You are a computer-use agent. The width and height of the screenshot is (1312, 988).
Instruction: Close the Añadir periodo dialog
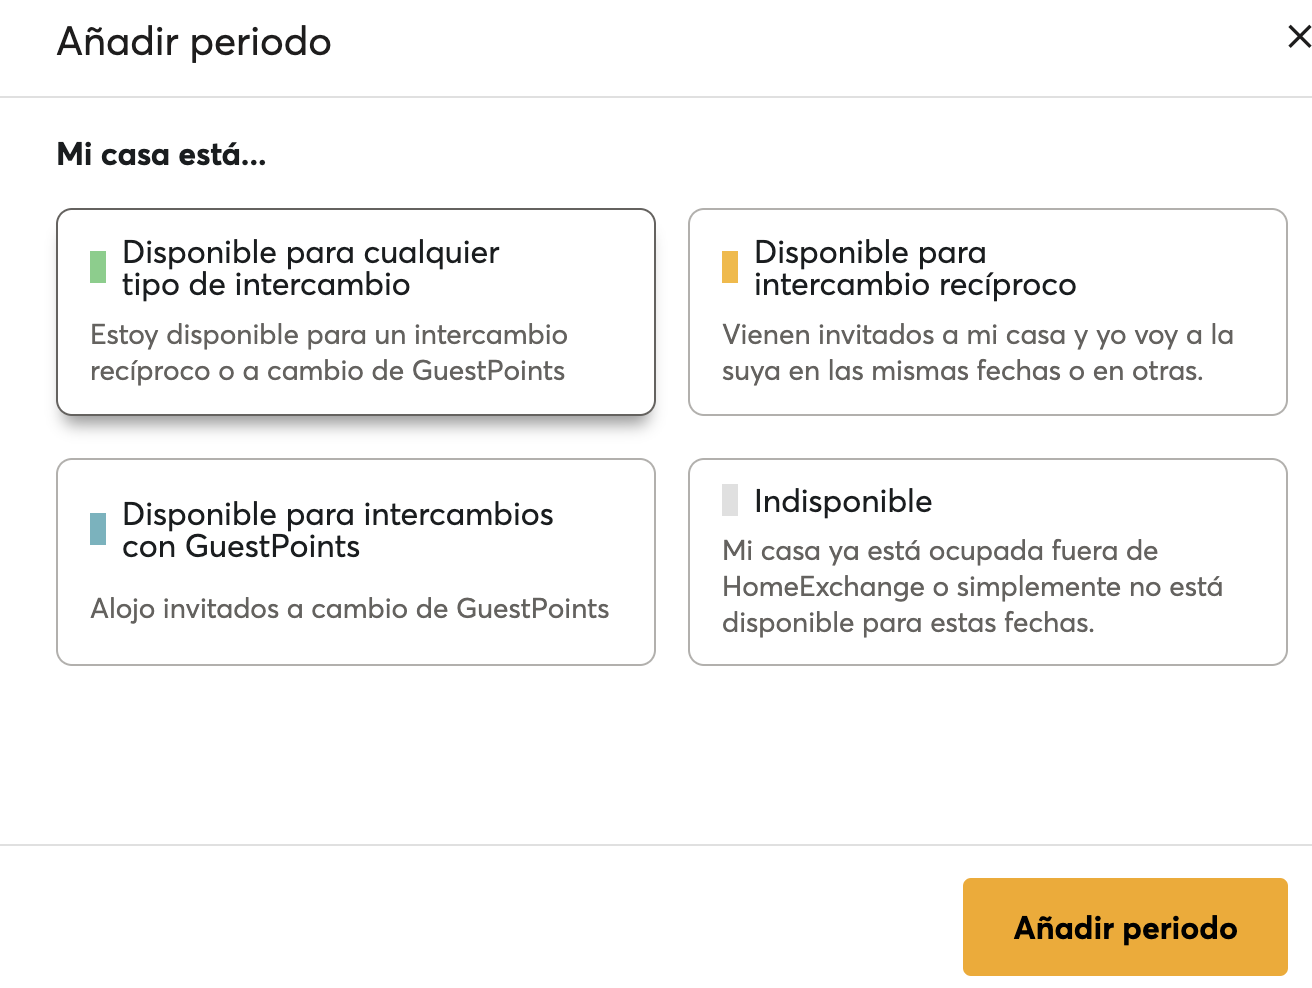tap(1298, 38)
